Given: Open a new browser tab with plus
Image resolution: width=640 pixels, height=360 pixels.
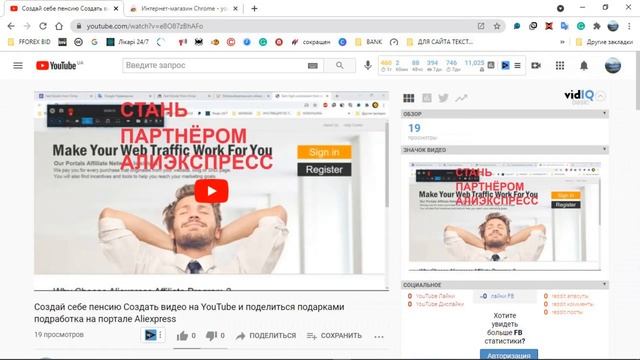Looking at the screenshot, I should [254, 9].
